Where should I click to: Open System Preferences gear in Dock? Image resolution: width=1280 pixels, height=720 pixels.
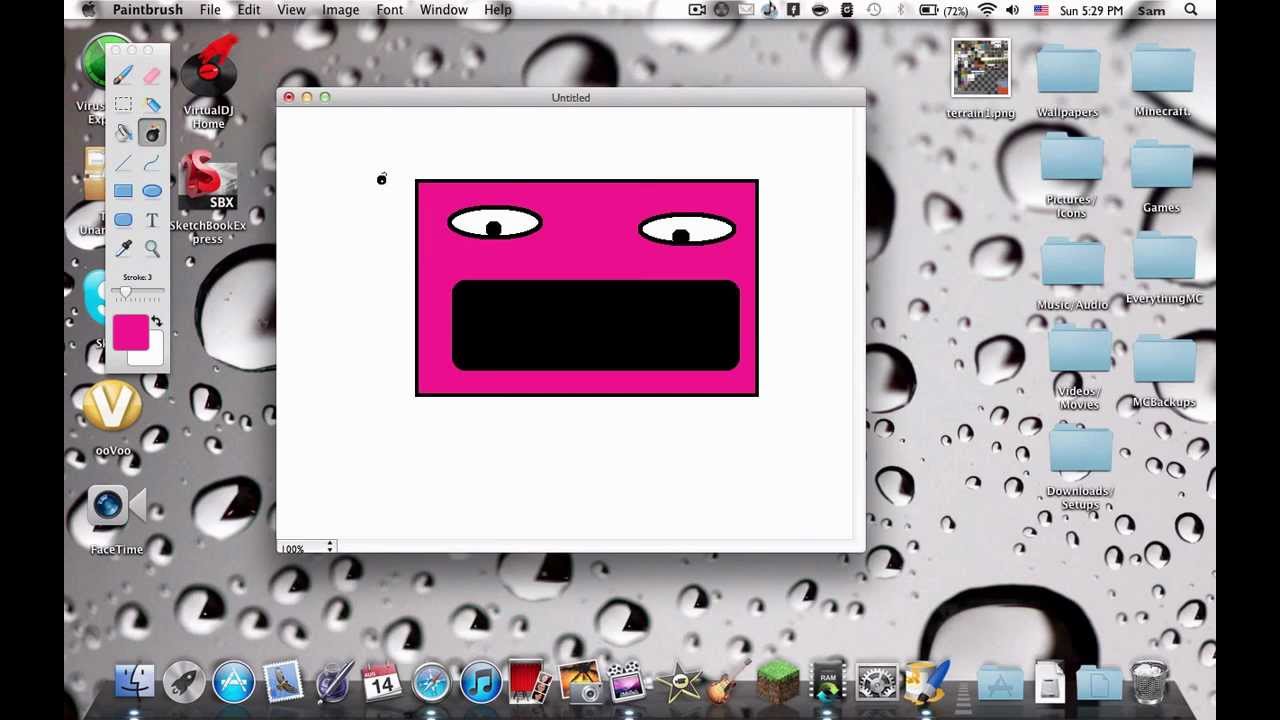(877, 683)
